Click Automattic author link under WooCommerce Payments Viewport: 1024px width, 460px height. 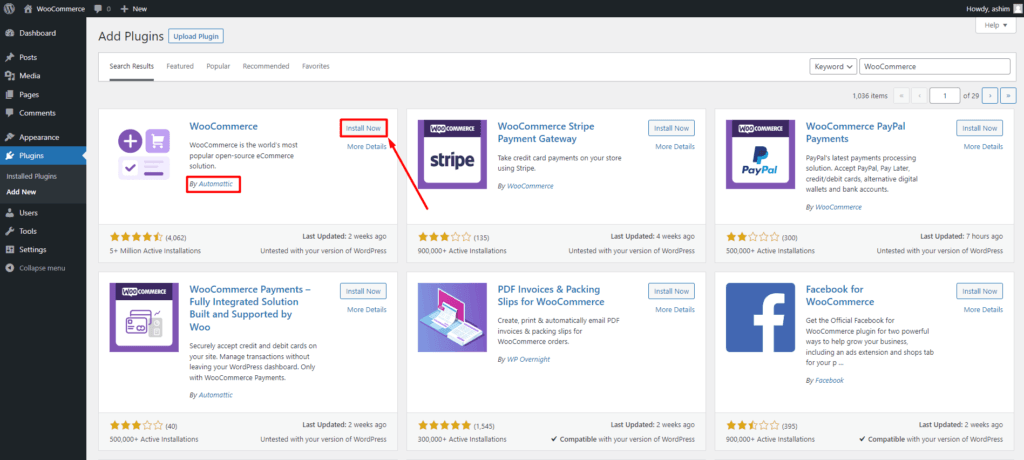point(216,395)
